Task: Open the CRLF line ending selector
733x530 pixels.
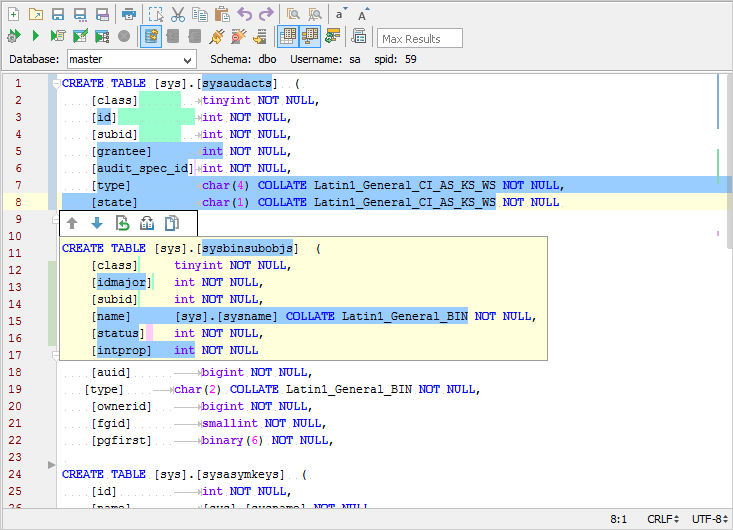Action: coord(660,520)
